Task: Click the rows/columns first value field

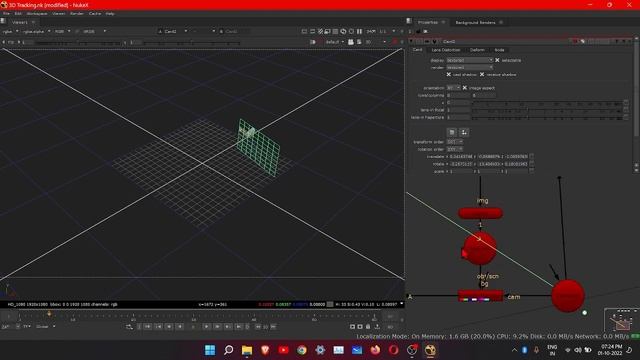Action: click(x=458, y=95)
